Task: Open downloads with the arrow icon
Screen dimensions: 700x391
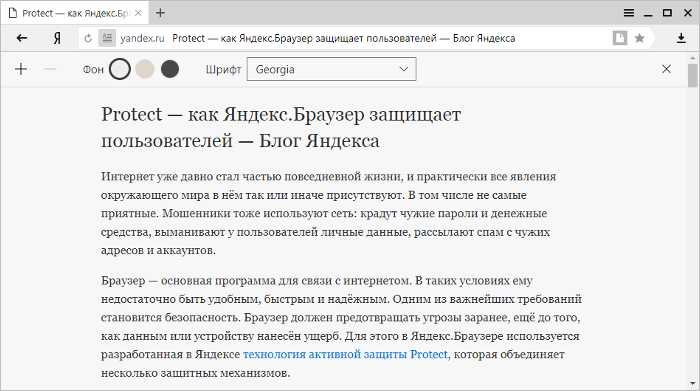Action: 681,38
